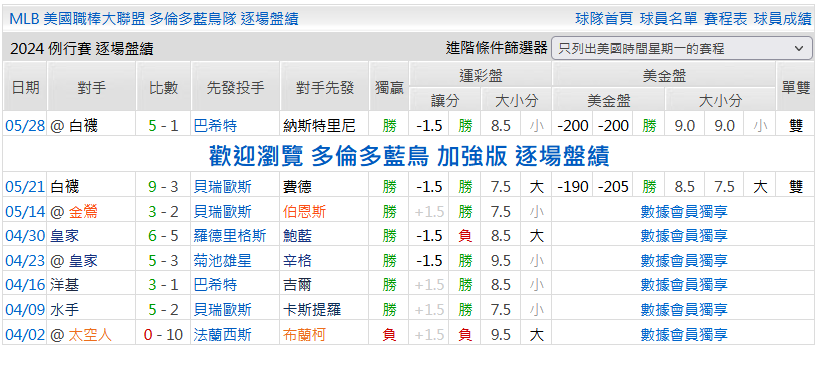Click 數據會員獨享 in the 04/02 row
Screen dimensions: 819x375
[684, 335]
